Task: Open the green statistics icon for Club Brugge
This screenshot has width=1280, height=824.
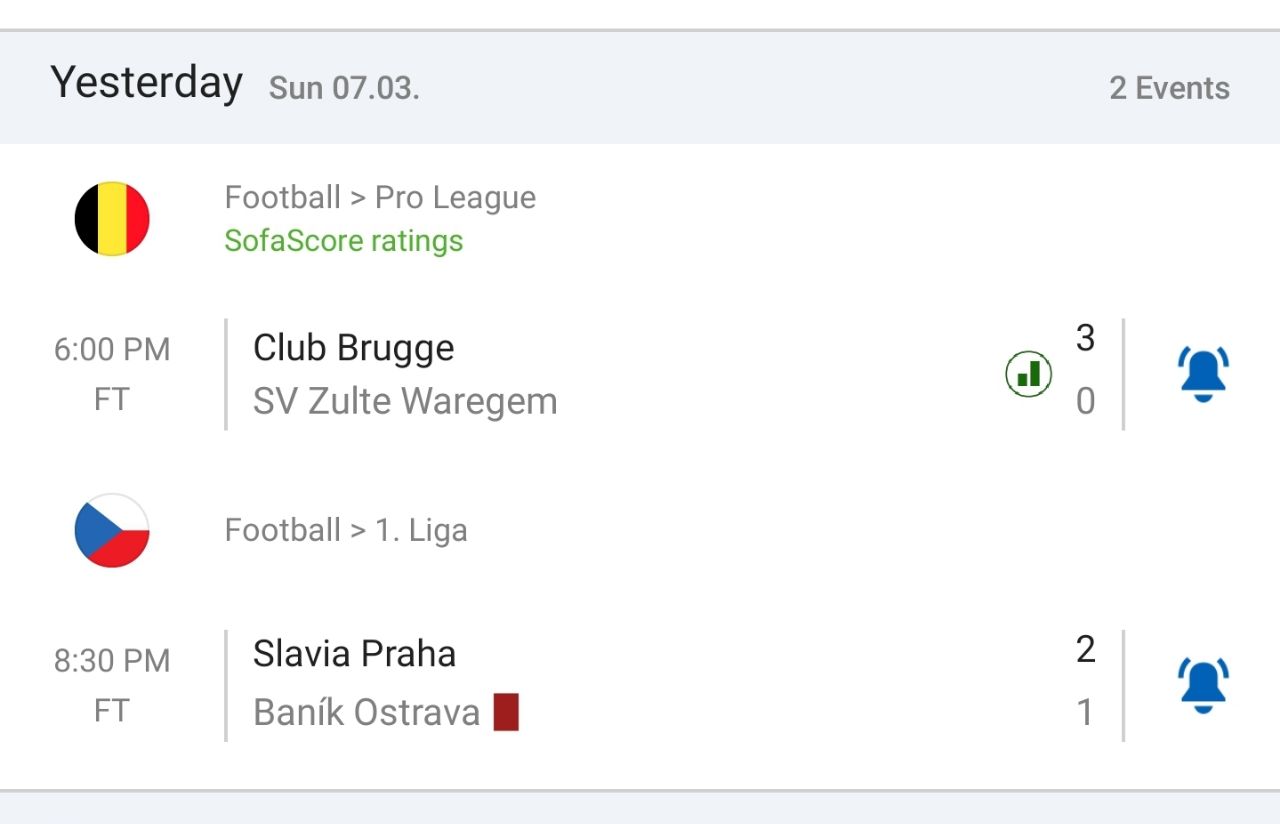Action: (x=1028, y=374)
